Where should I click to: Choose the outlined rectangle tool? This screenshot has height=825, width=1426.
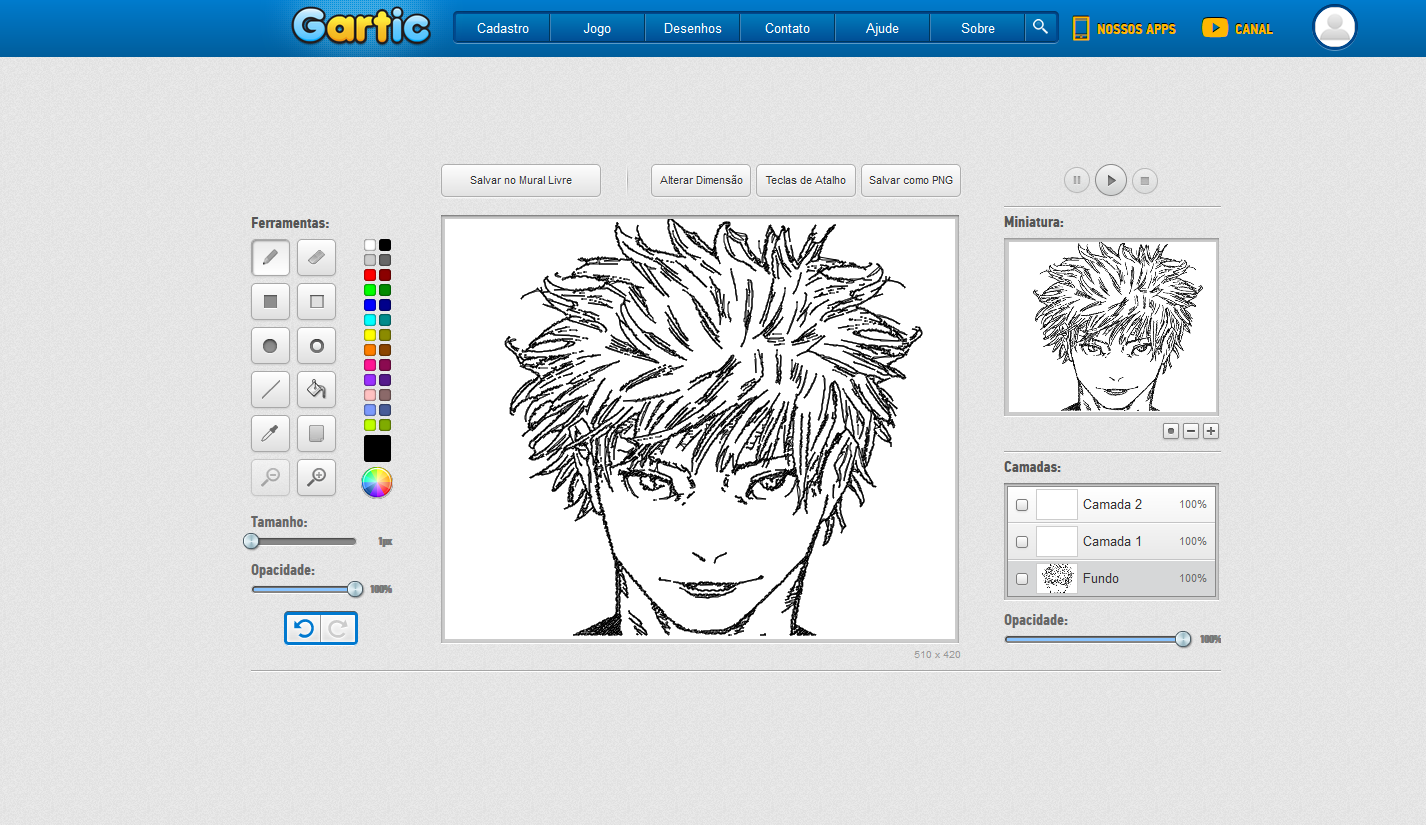pyautogui.click(x=316, y=301)
